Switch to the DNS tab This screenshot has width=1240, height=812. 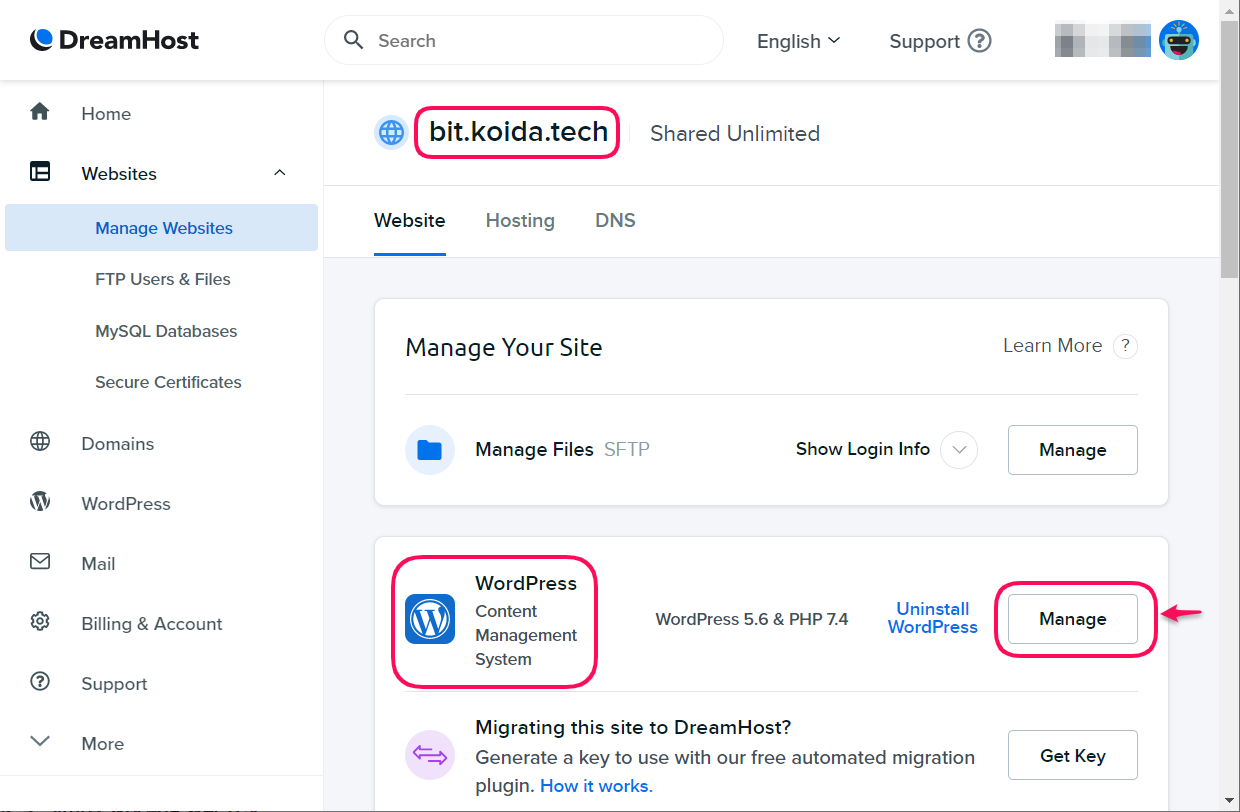[x=615, y=221]
